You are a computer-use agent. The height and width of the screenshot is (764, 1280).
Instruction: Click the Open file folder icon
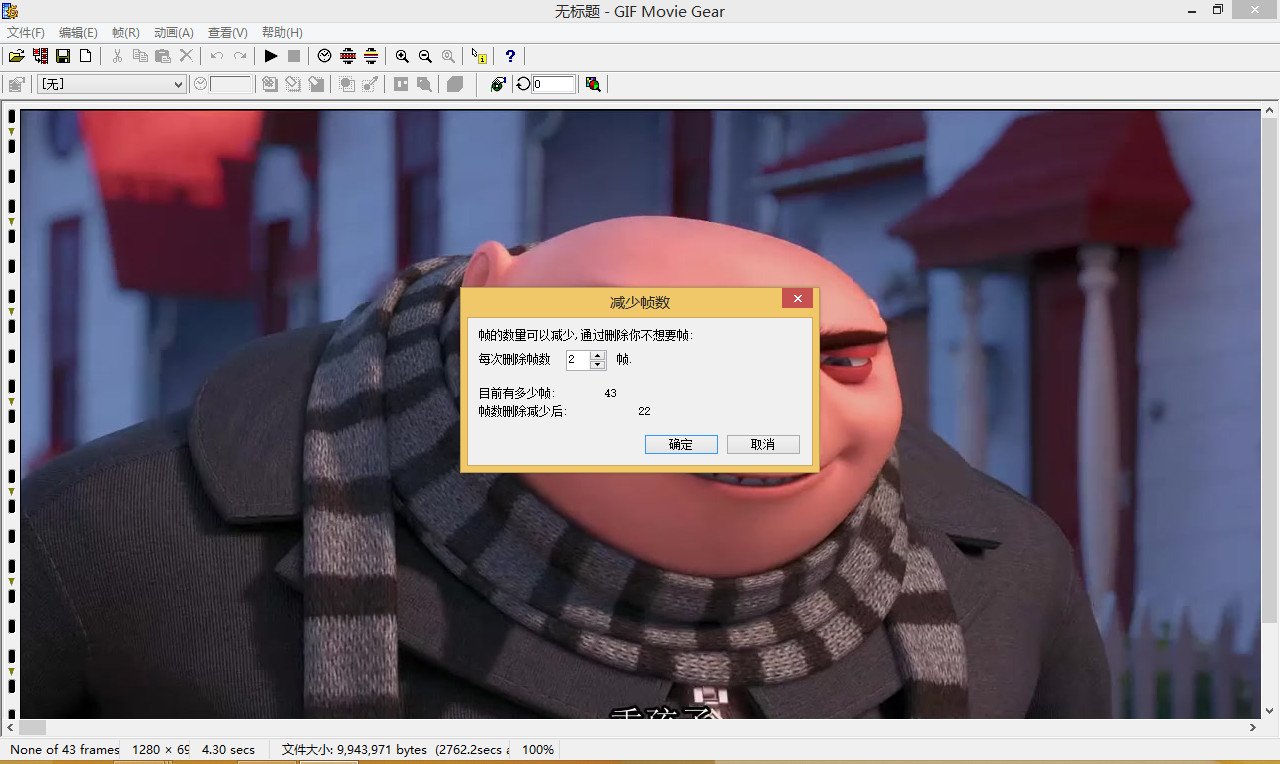tap(16, 56)
